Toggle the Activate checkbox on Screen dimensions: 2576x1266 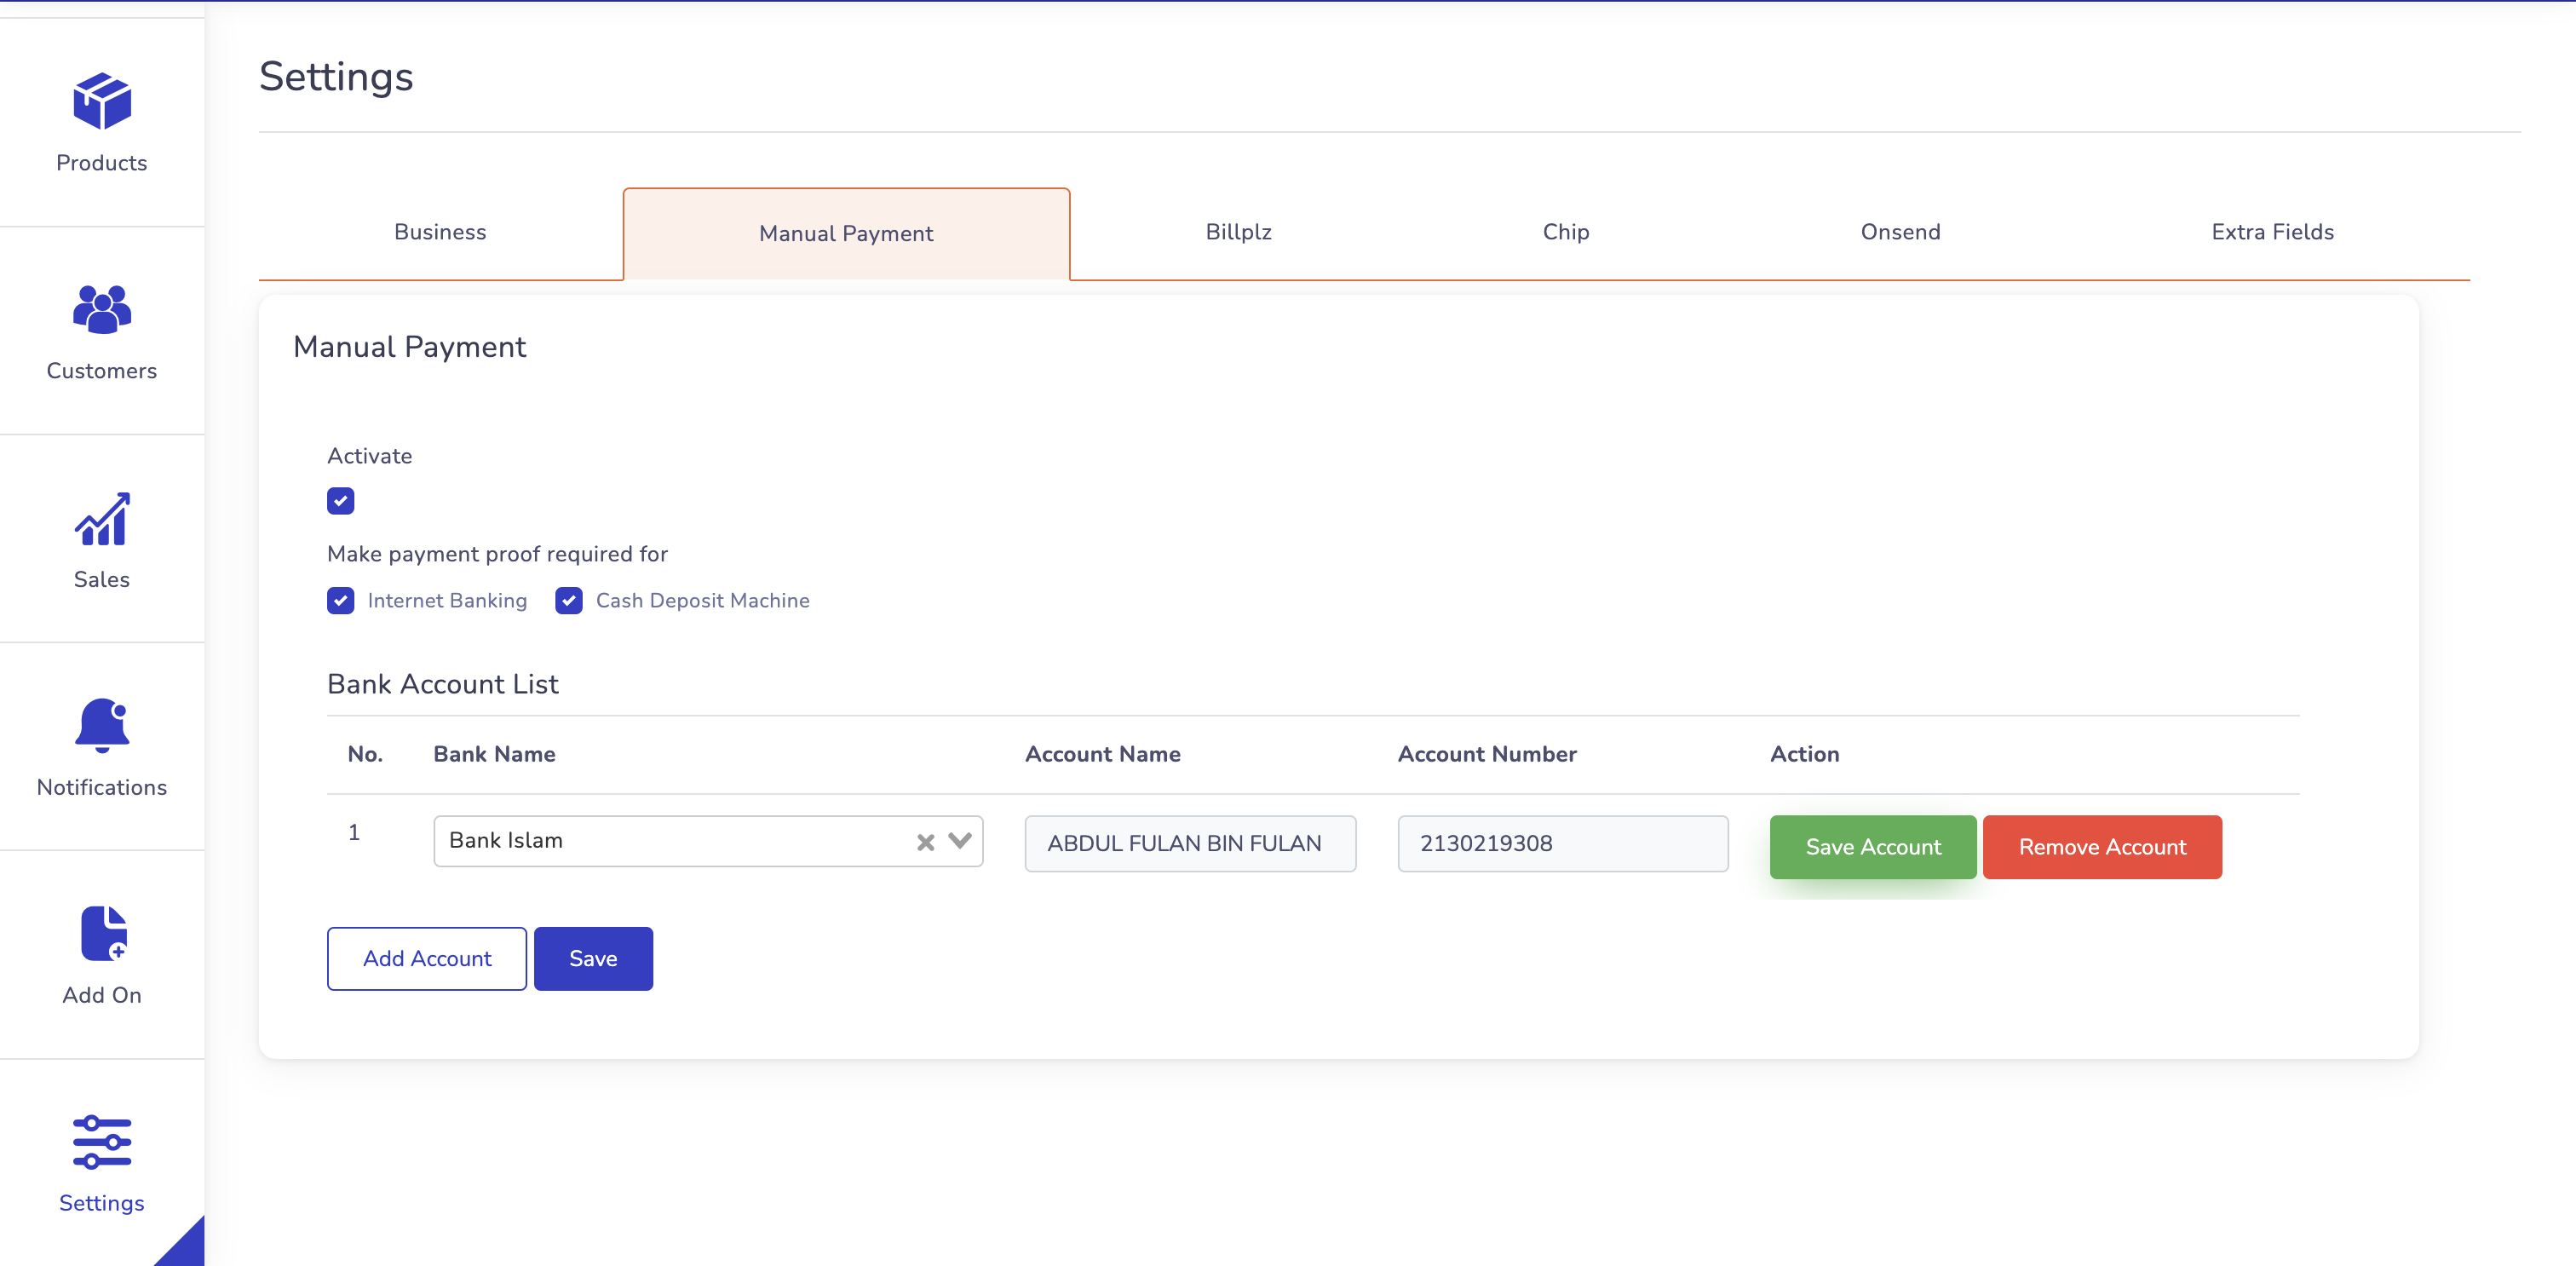pos(342,501)
